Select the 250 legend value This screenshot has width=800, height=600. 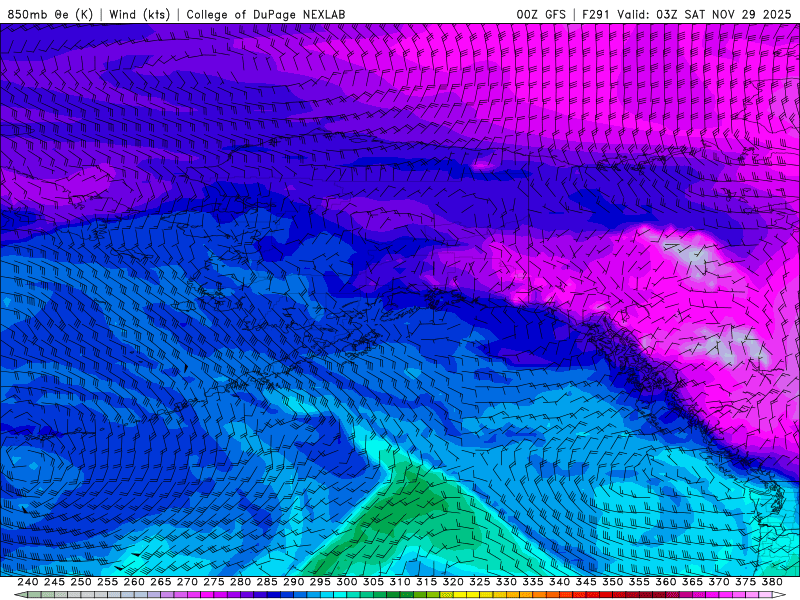point(81,582)
